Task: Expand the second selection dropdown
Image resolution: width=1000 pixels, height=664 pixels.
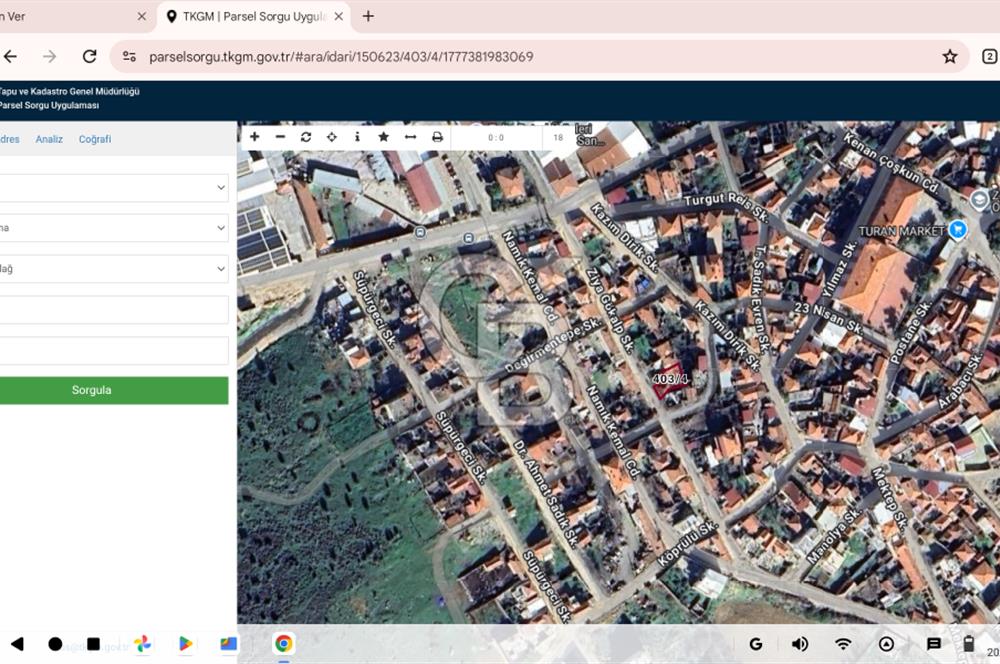Action: point(113,227)
